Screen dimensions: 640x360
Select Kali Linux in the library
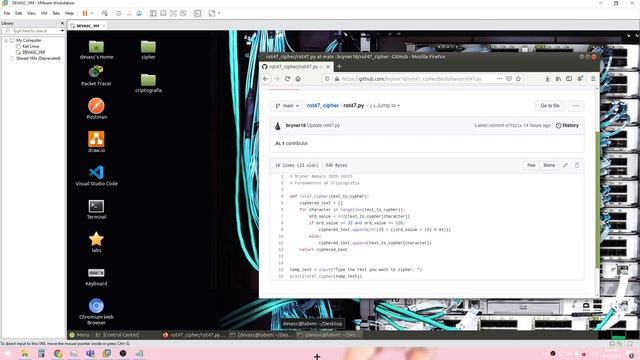(31, 47)
